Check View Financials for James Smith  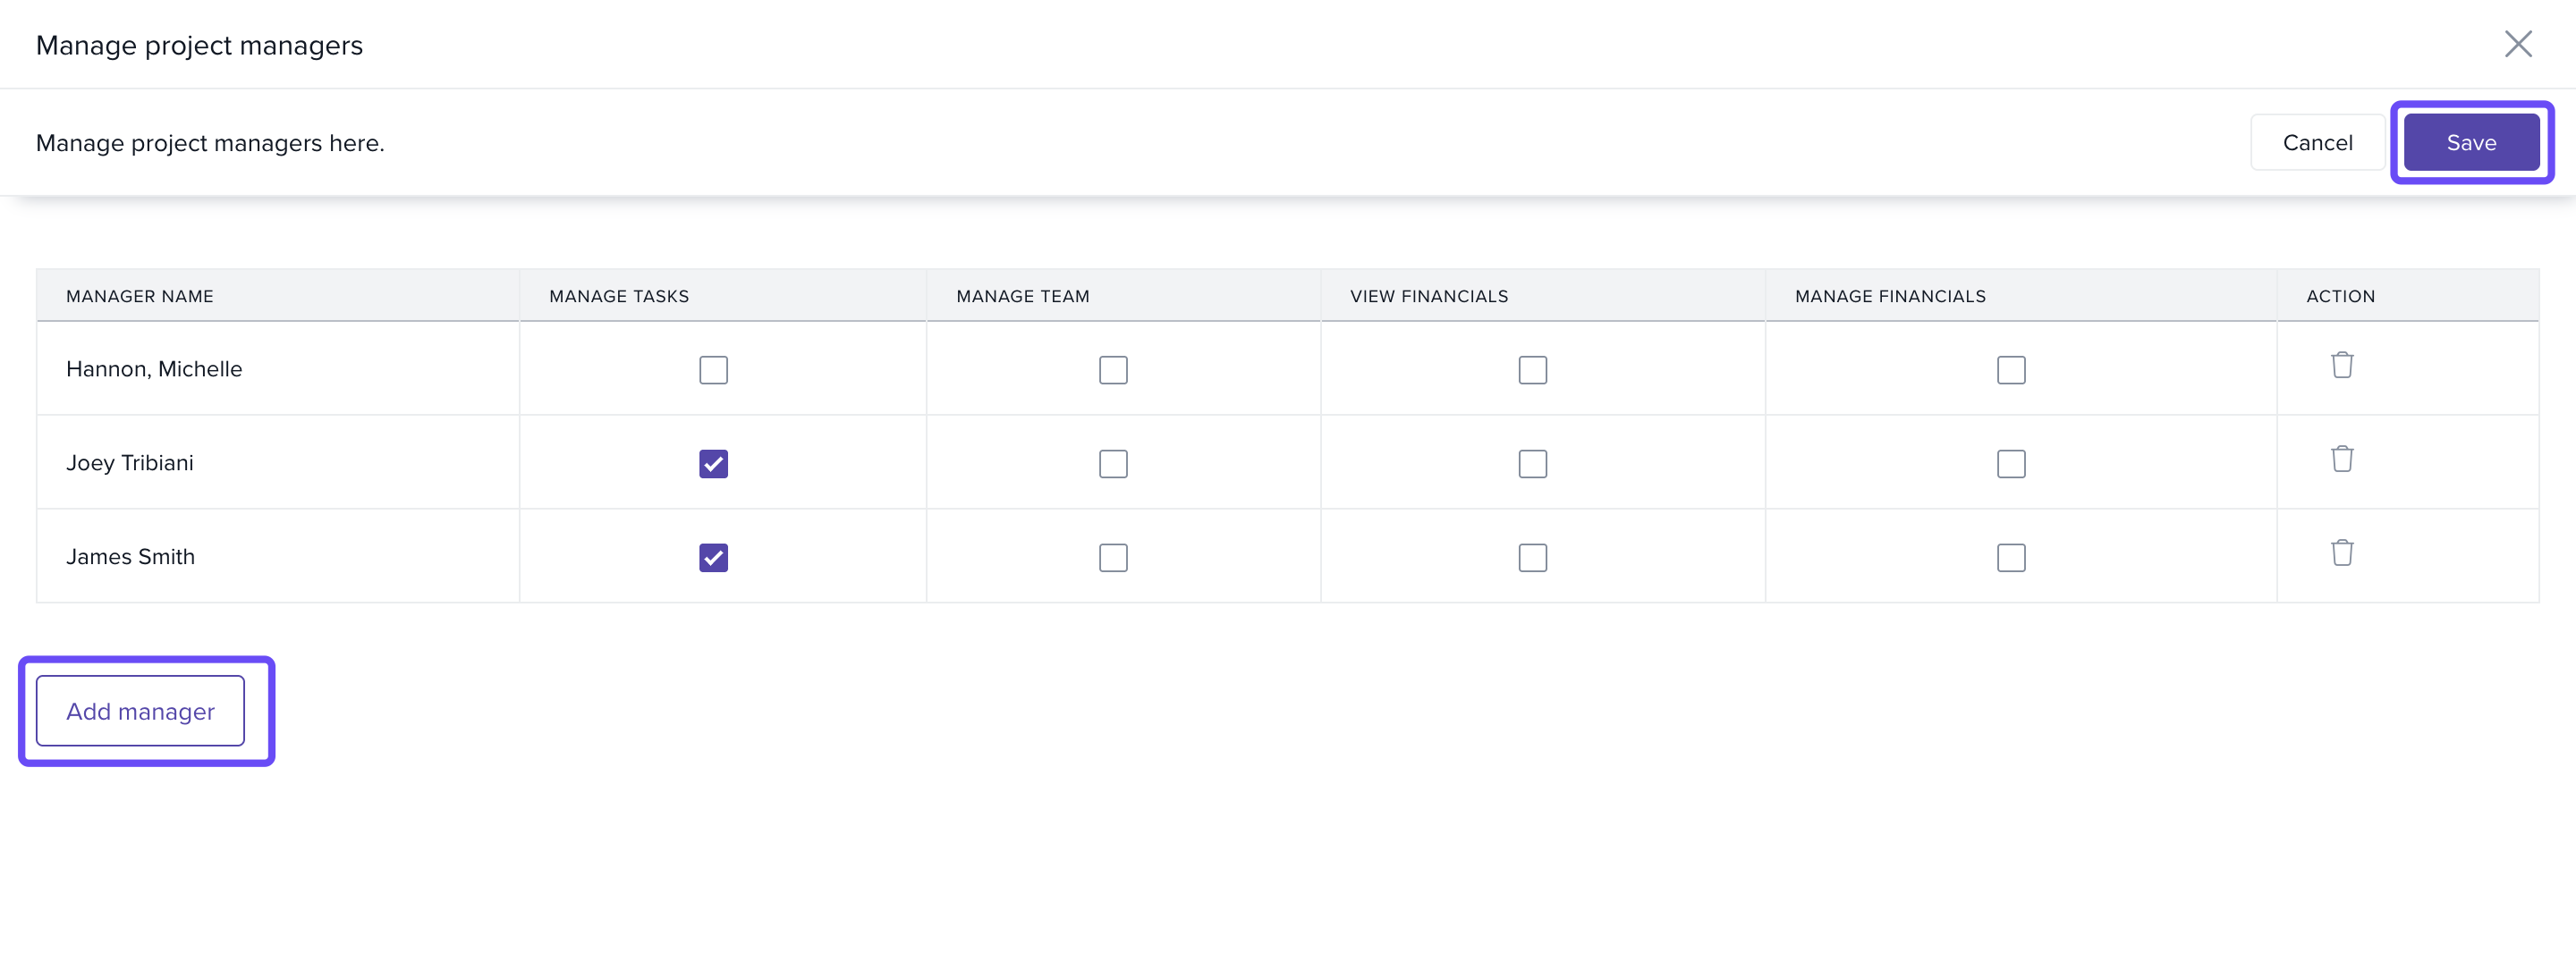[x=1532, y=558]
